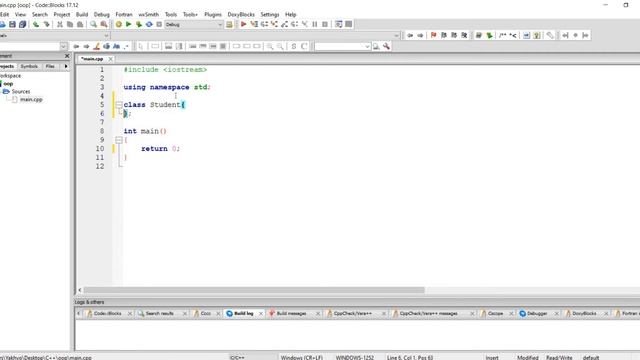
Task: Open the Settings menu
Action: pos(269,14)
